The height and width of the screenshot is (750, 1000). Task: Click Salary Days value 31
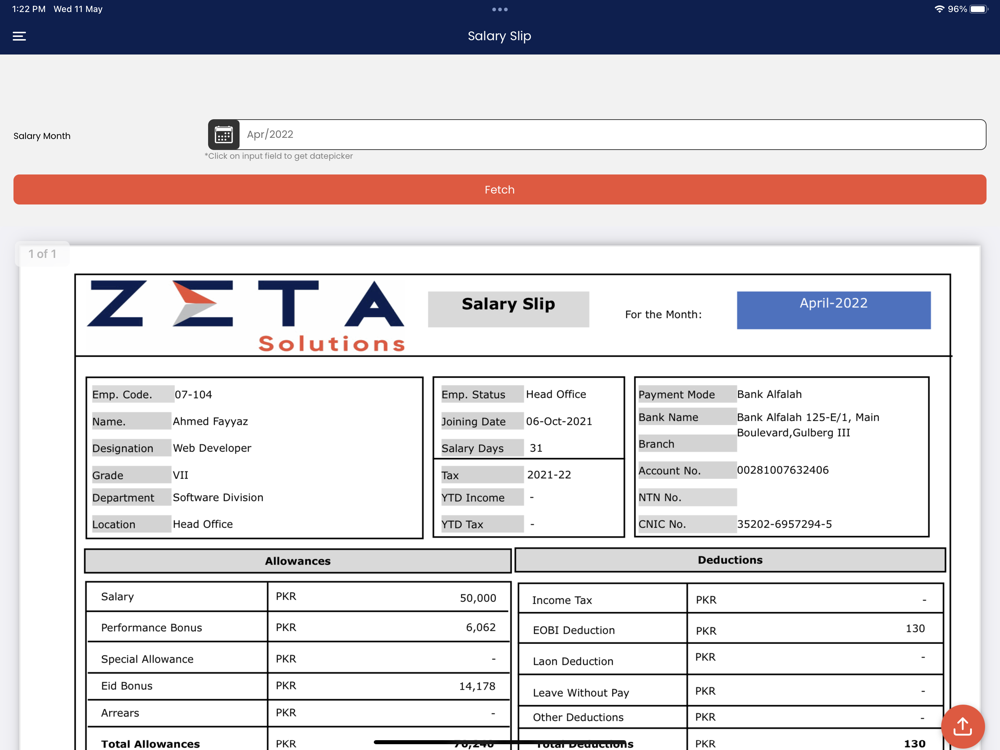536,448
